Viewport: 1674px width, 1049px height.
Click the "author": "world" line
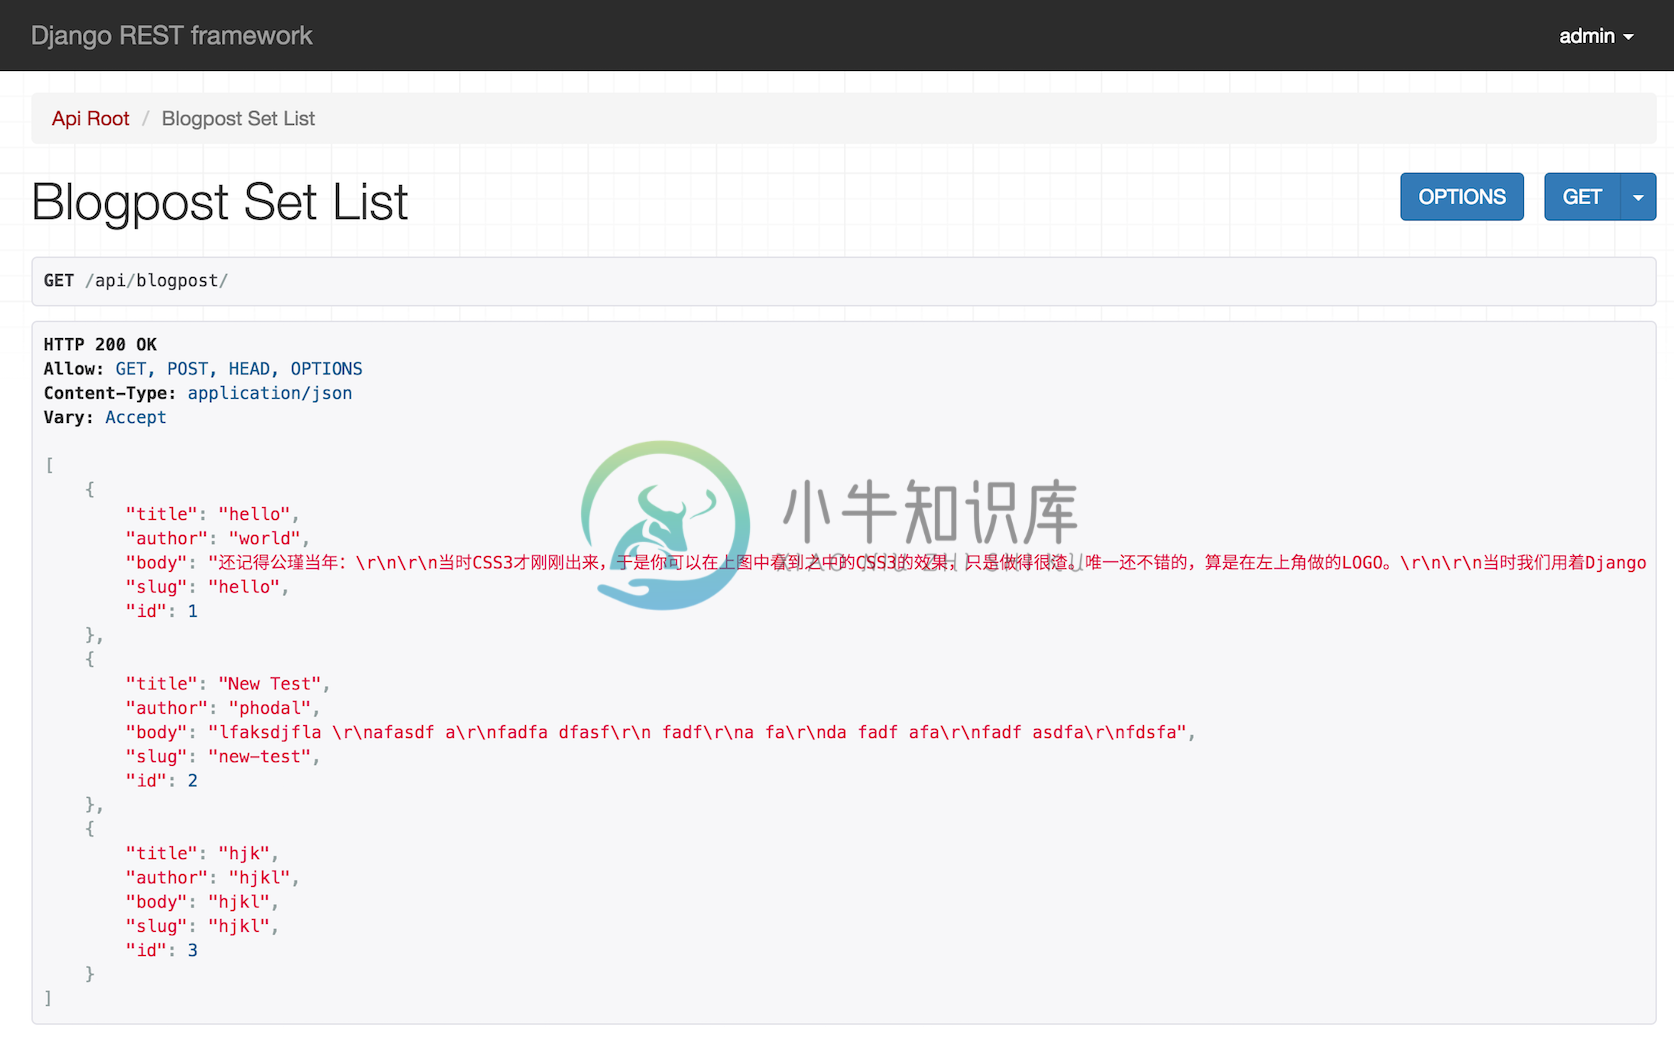(217, 538)
